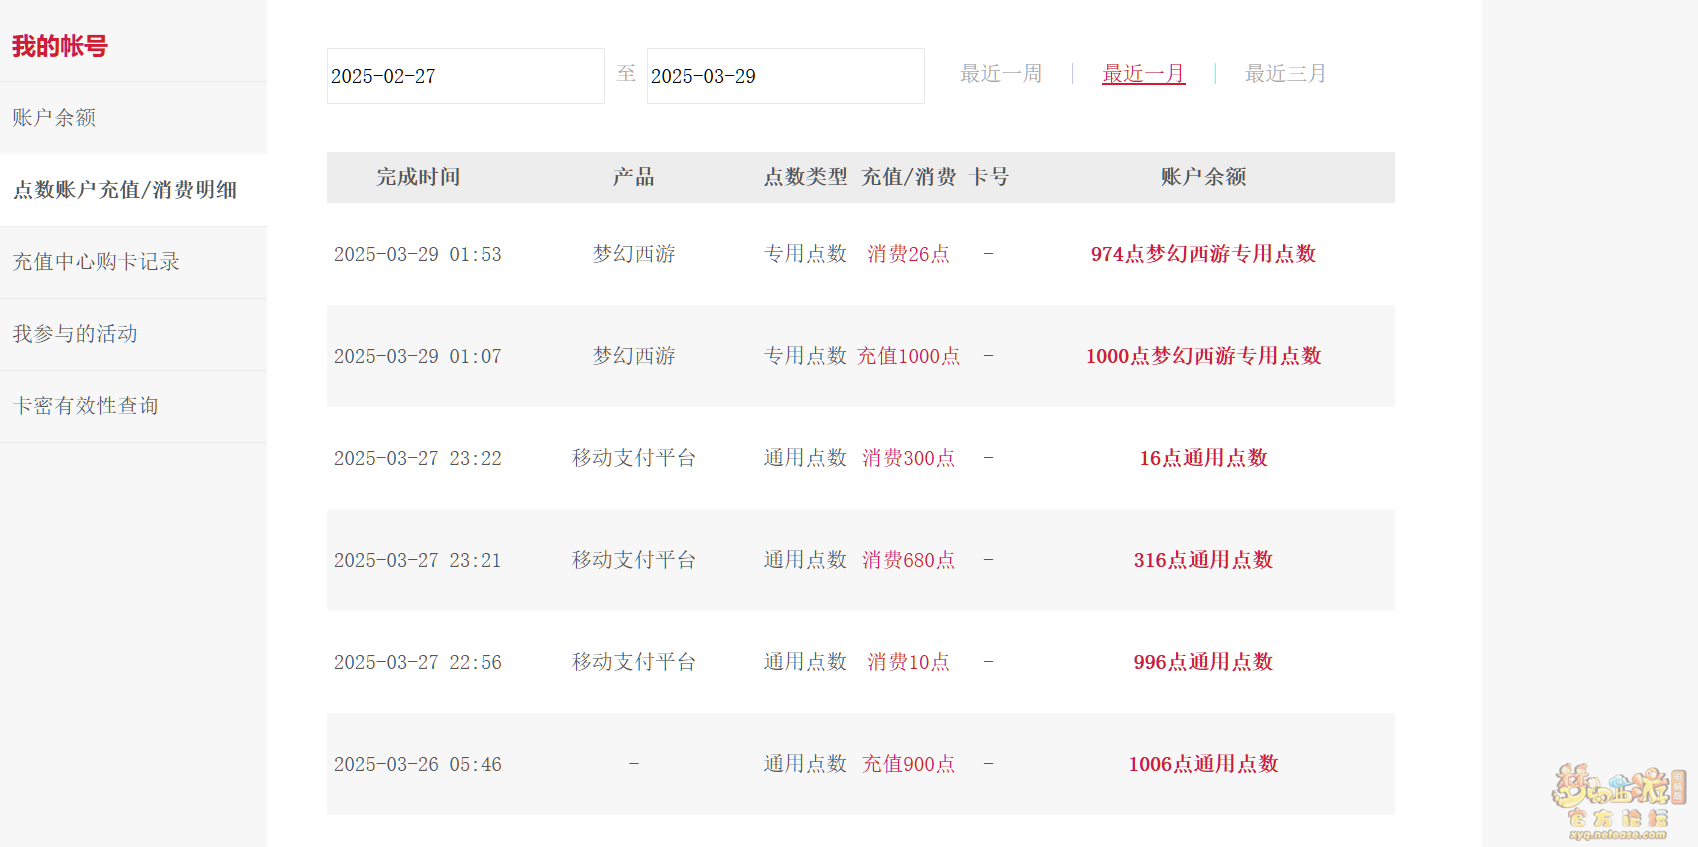1698x847 pixels.
Task: Click the 点数类型 column header
Action: pyautogui.click(x=806, y=177)
